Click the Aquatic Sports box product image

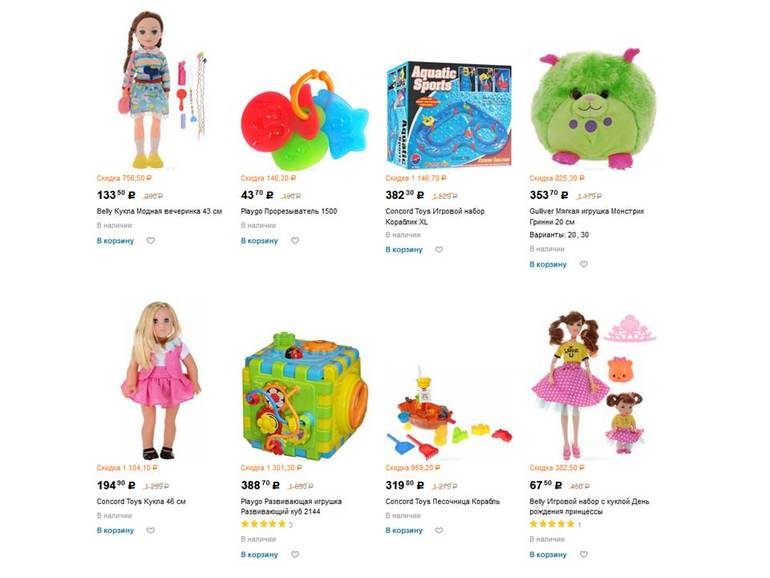click(x=449, y=115)
